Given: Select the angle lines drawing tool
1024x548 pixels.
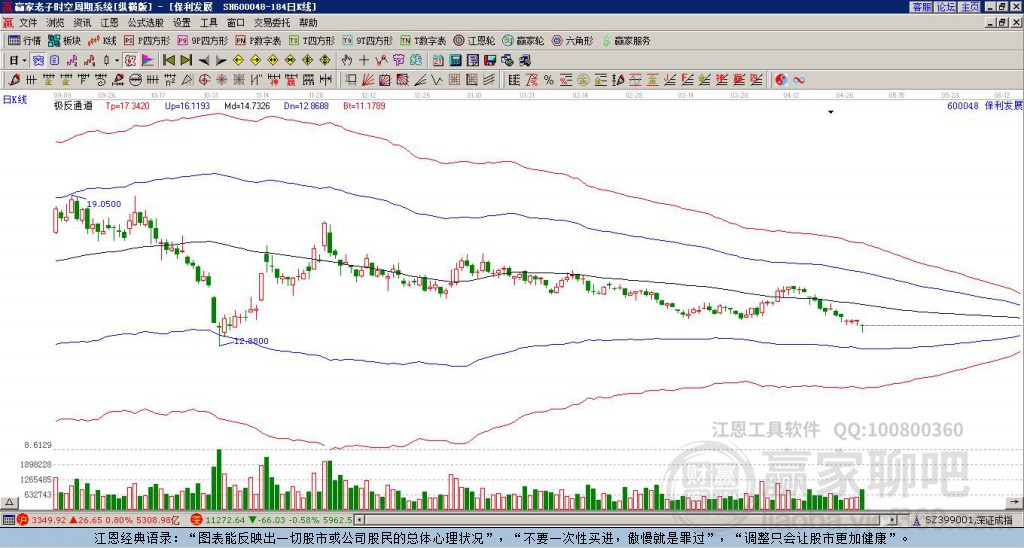Looking at the screenshot, I should click(420, 80).
